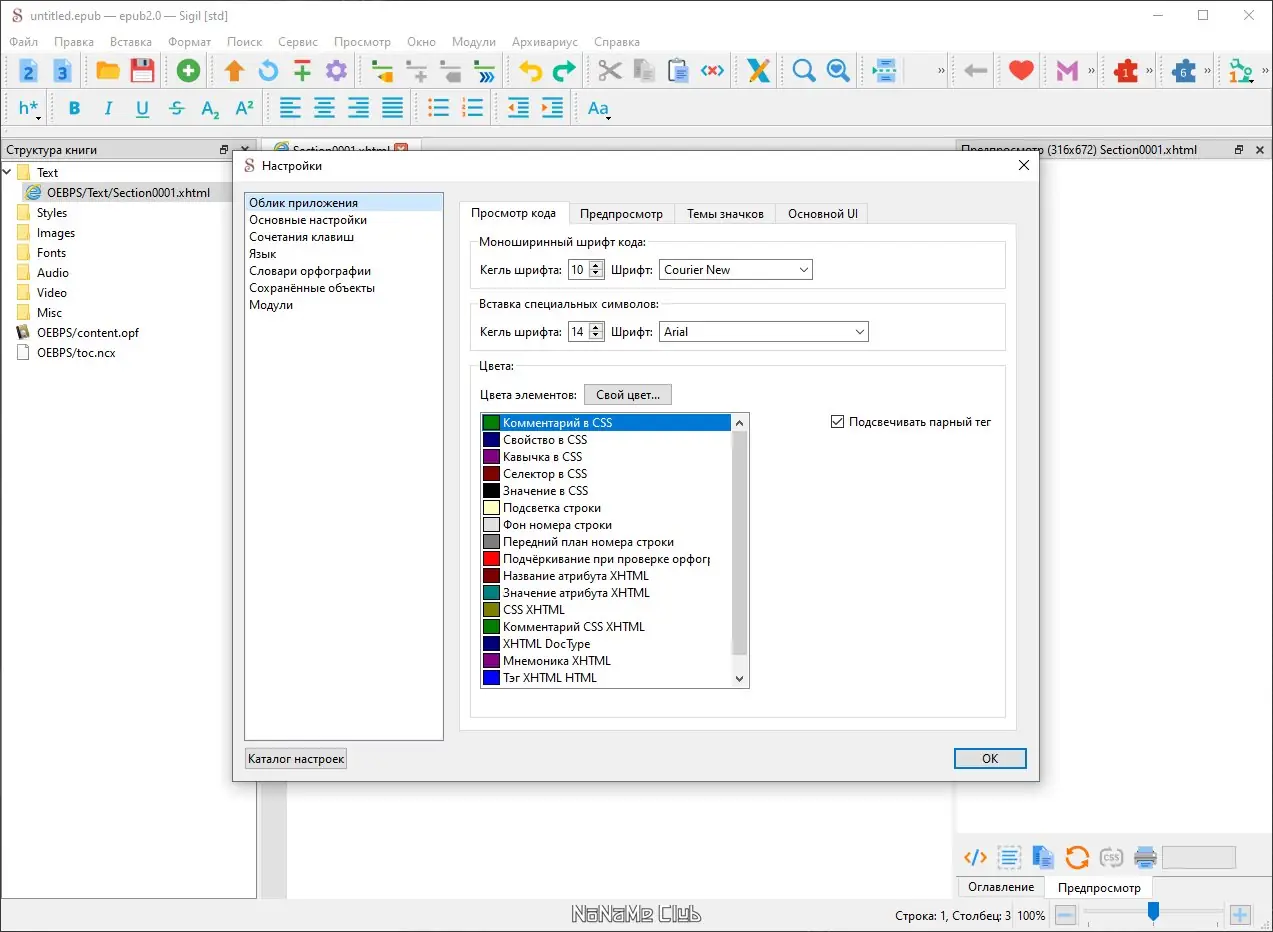Insert a numbered list
Image resolution: width=1273 pixels, height=932 pixels.
pyautogui.click(x=472, y=109)
